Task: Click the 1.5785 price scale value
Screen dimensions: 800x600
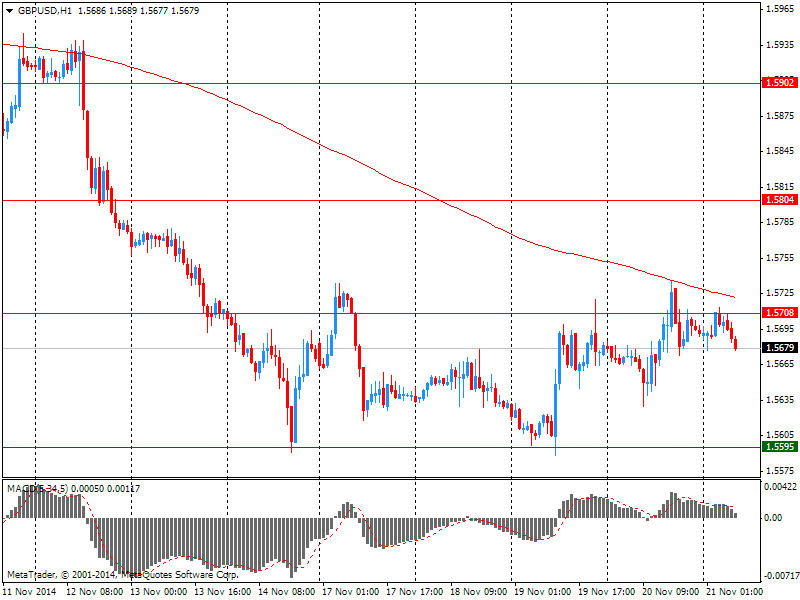Action: (x=780, y=222)
